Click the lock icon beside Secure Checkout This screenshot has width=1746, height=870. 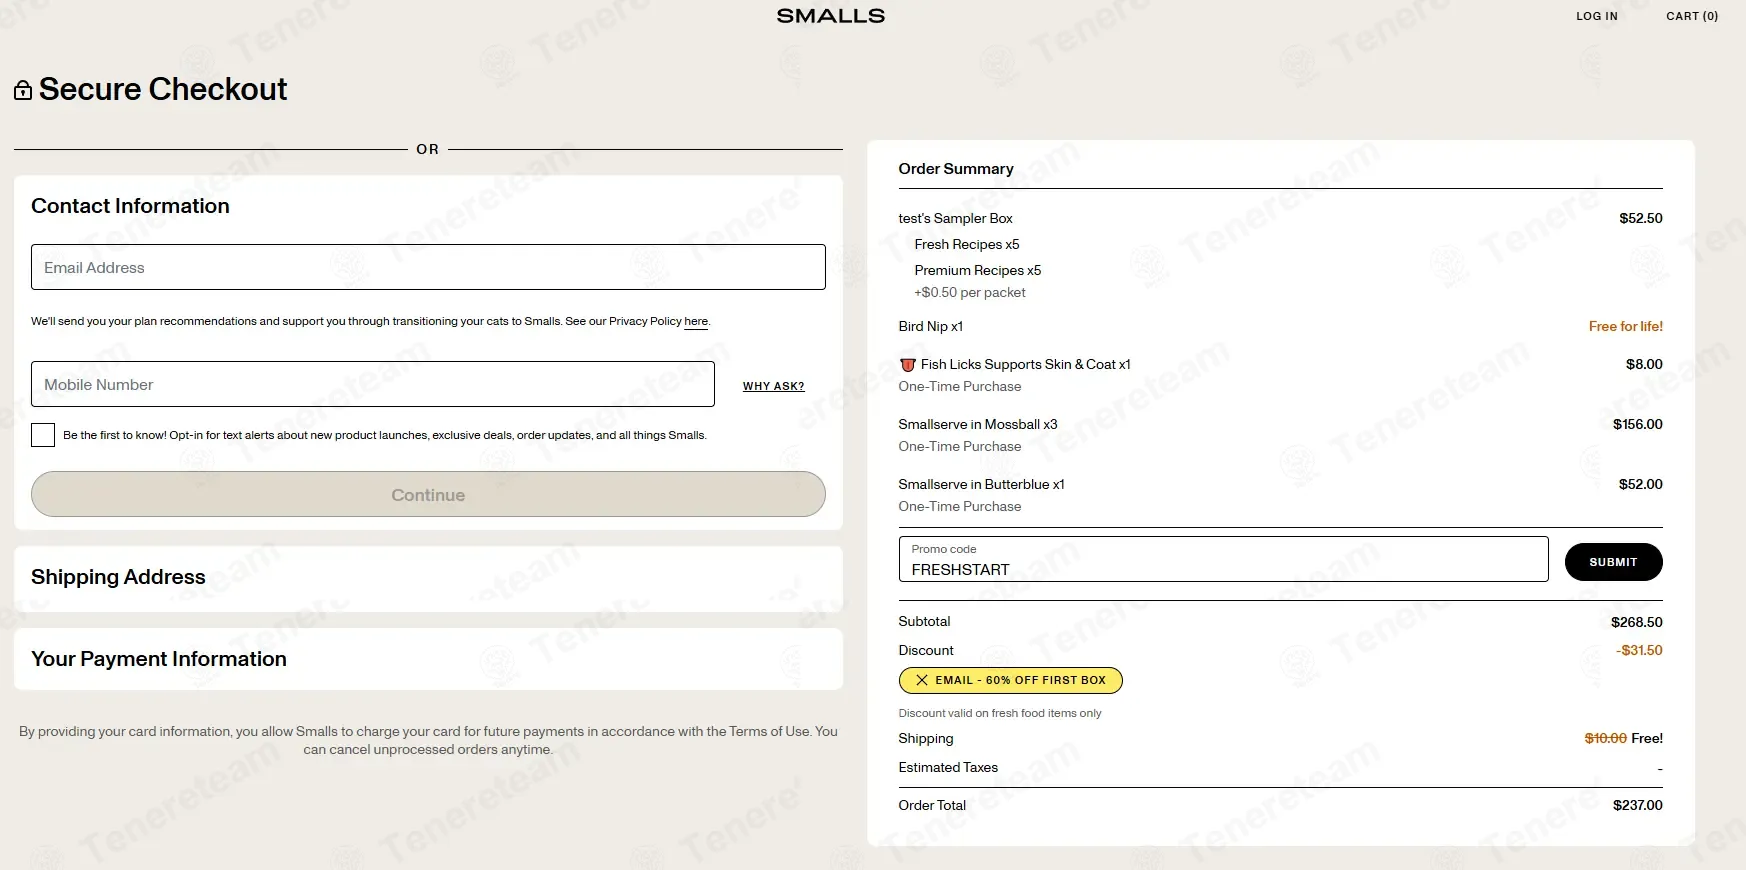(x=23, y=90)
